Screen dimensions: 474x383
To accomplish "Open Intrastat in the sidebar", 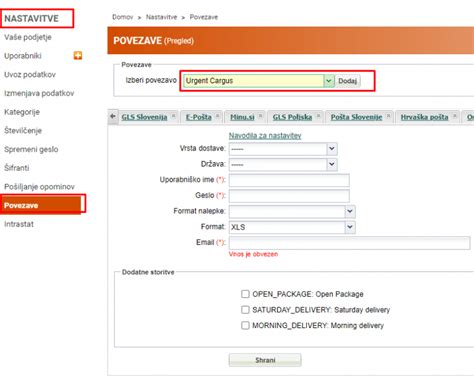I will tap(19, 224).
